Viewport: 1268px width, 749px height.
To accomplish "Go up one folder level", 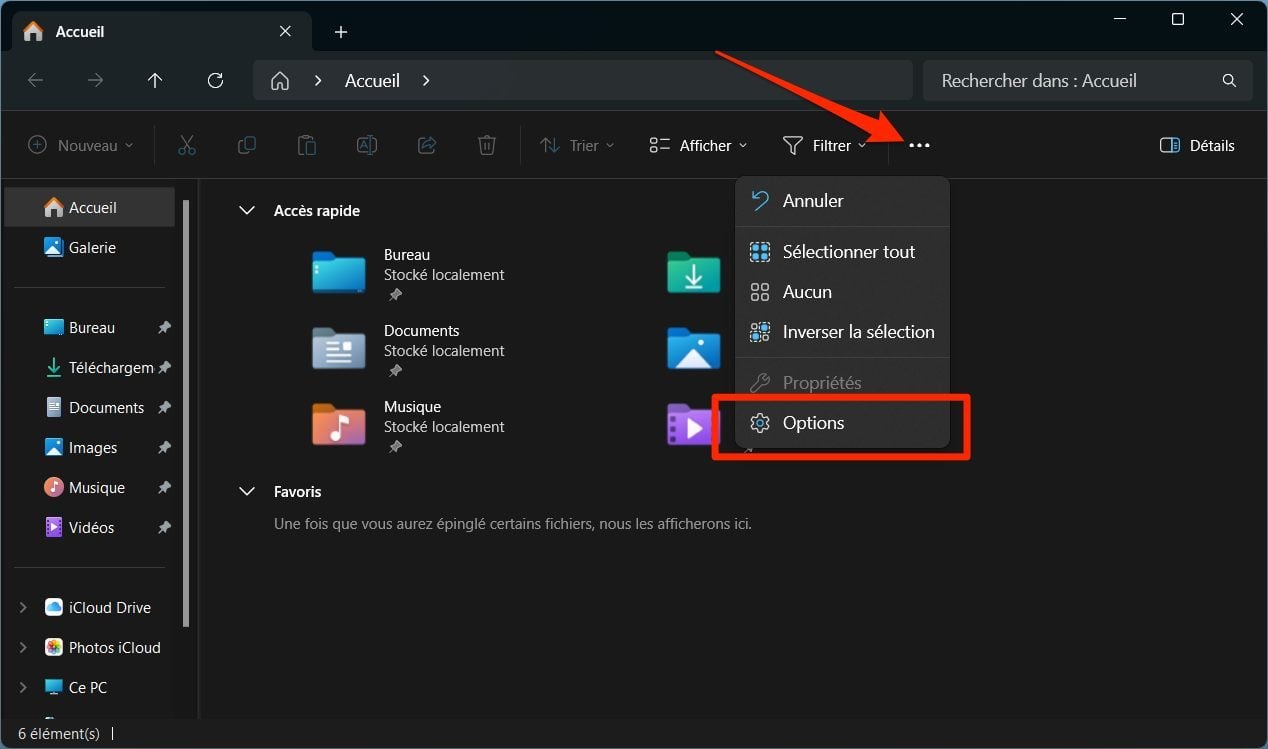I will point(155,81).
